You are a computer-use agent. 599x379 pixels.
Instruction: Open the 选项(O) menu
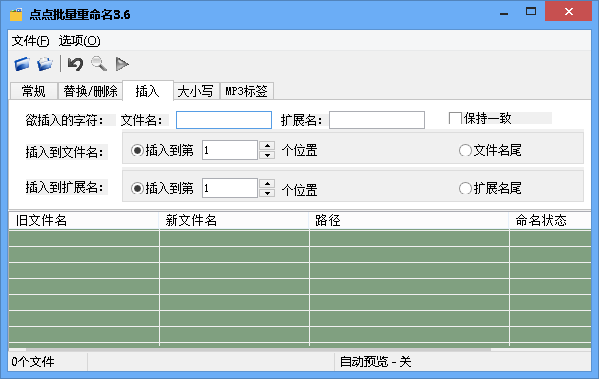[x=79, y=40]
